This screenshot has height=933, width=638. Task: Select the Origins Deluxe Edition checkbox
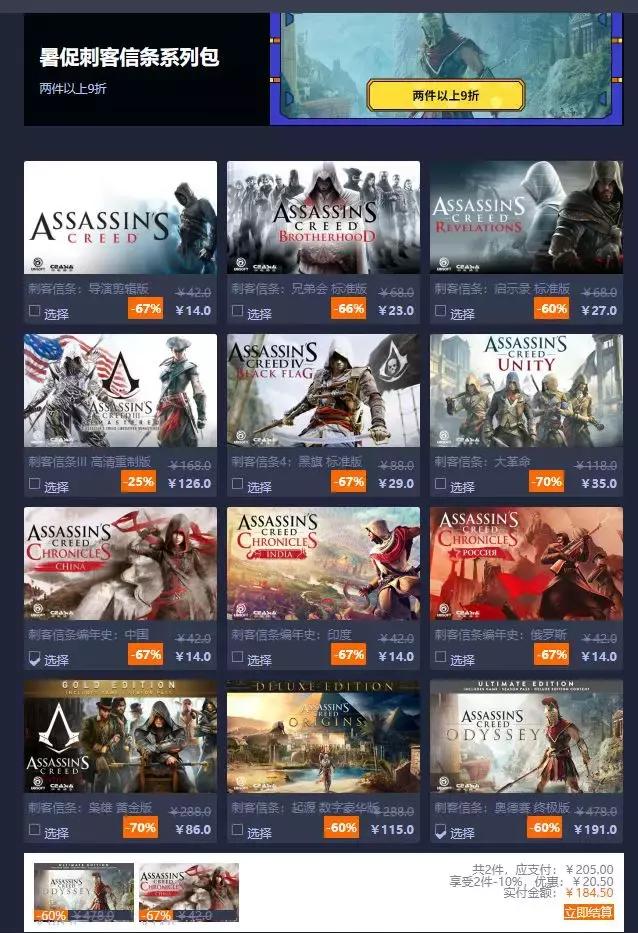click(237, 829)
